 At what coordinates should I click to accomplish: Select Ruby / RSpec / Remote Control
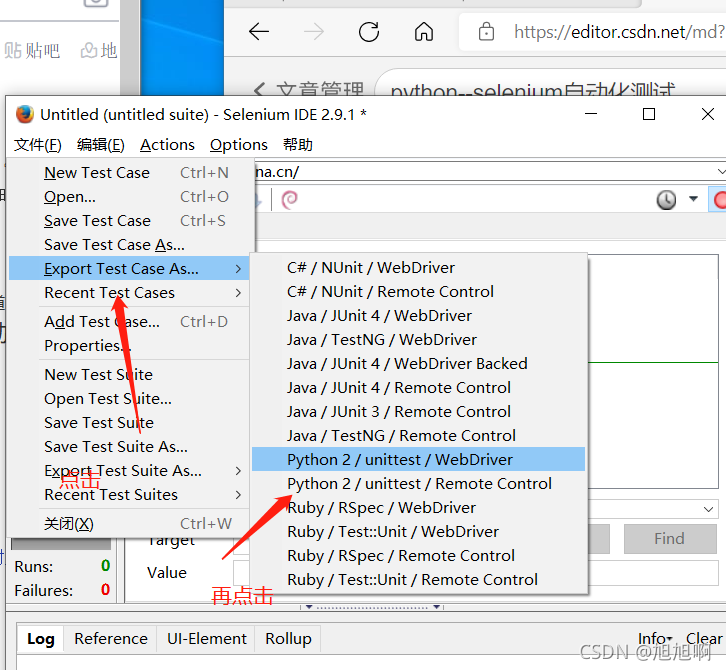(x=419, y=556)
